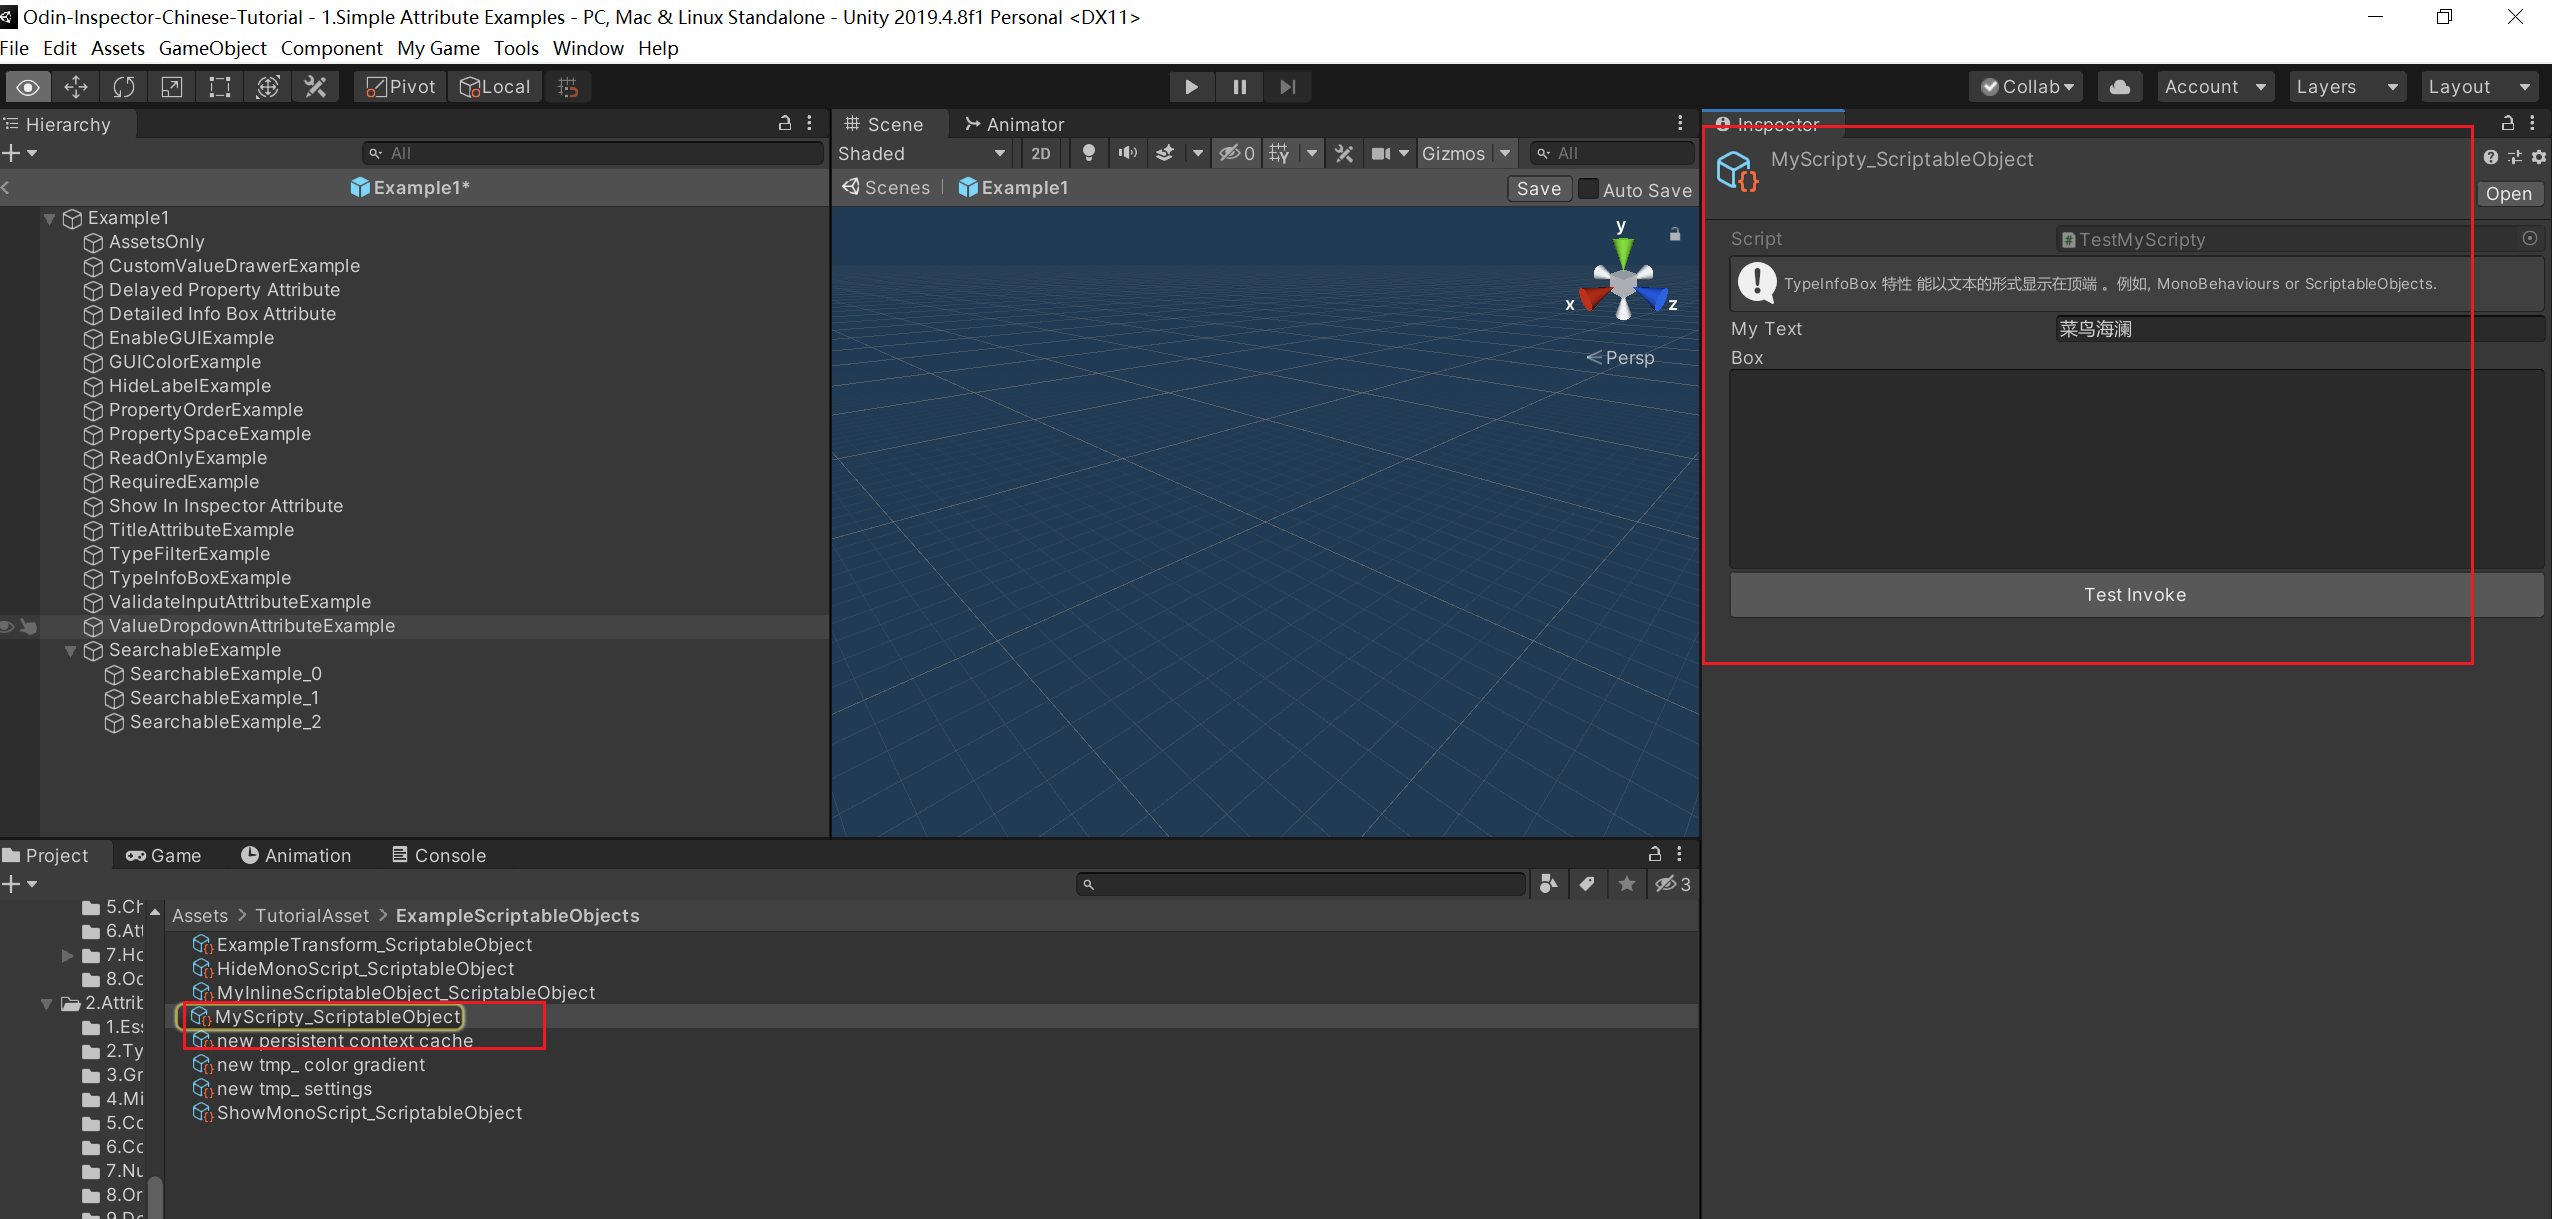Open Inspector help icon
Viewport: 2552px width, 1219px height.
coord(2491,157)
